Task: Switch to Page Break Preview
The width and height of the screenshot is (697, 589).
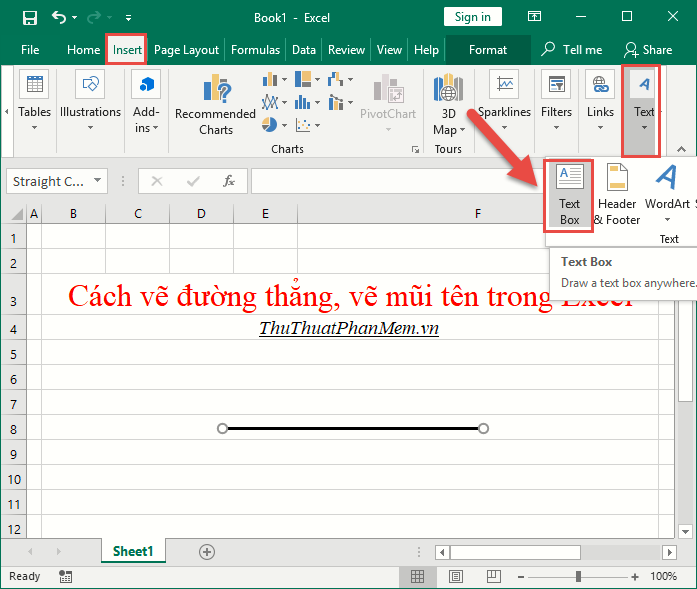Action: [493, 577]
